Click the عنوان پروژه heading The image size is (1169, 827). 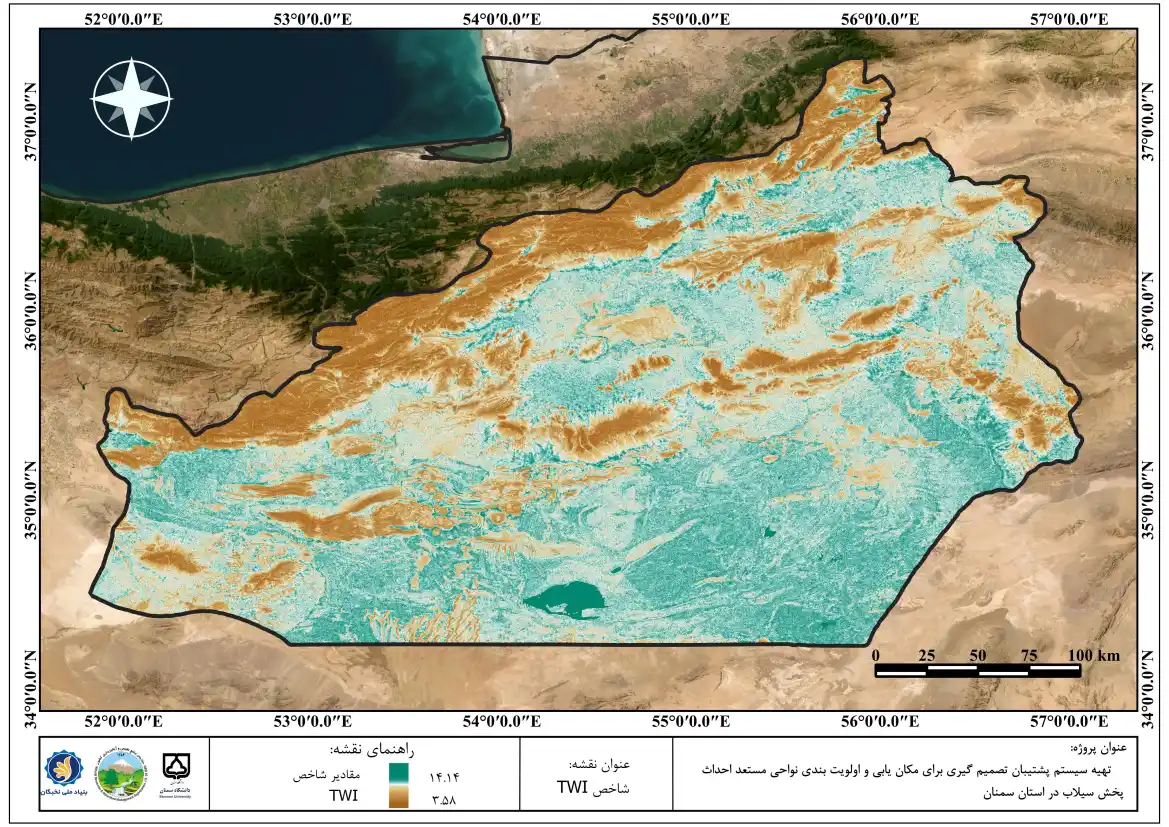click(1098, 747)
